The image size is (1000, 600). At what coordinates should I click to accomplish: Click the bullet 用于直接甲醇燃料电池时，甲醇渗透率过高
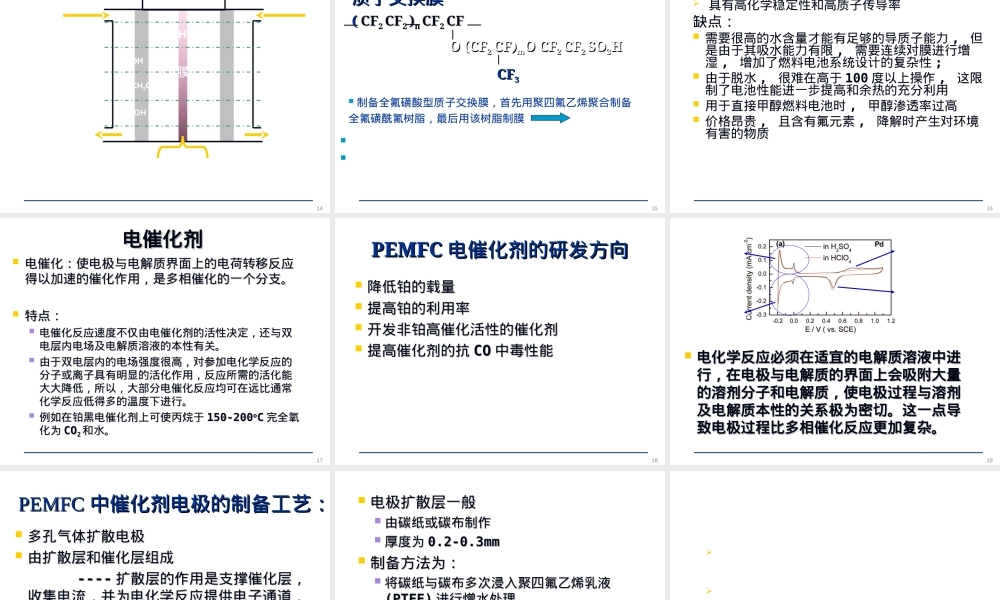(830, 106)
